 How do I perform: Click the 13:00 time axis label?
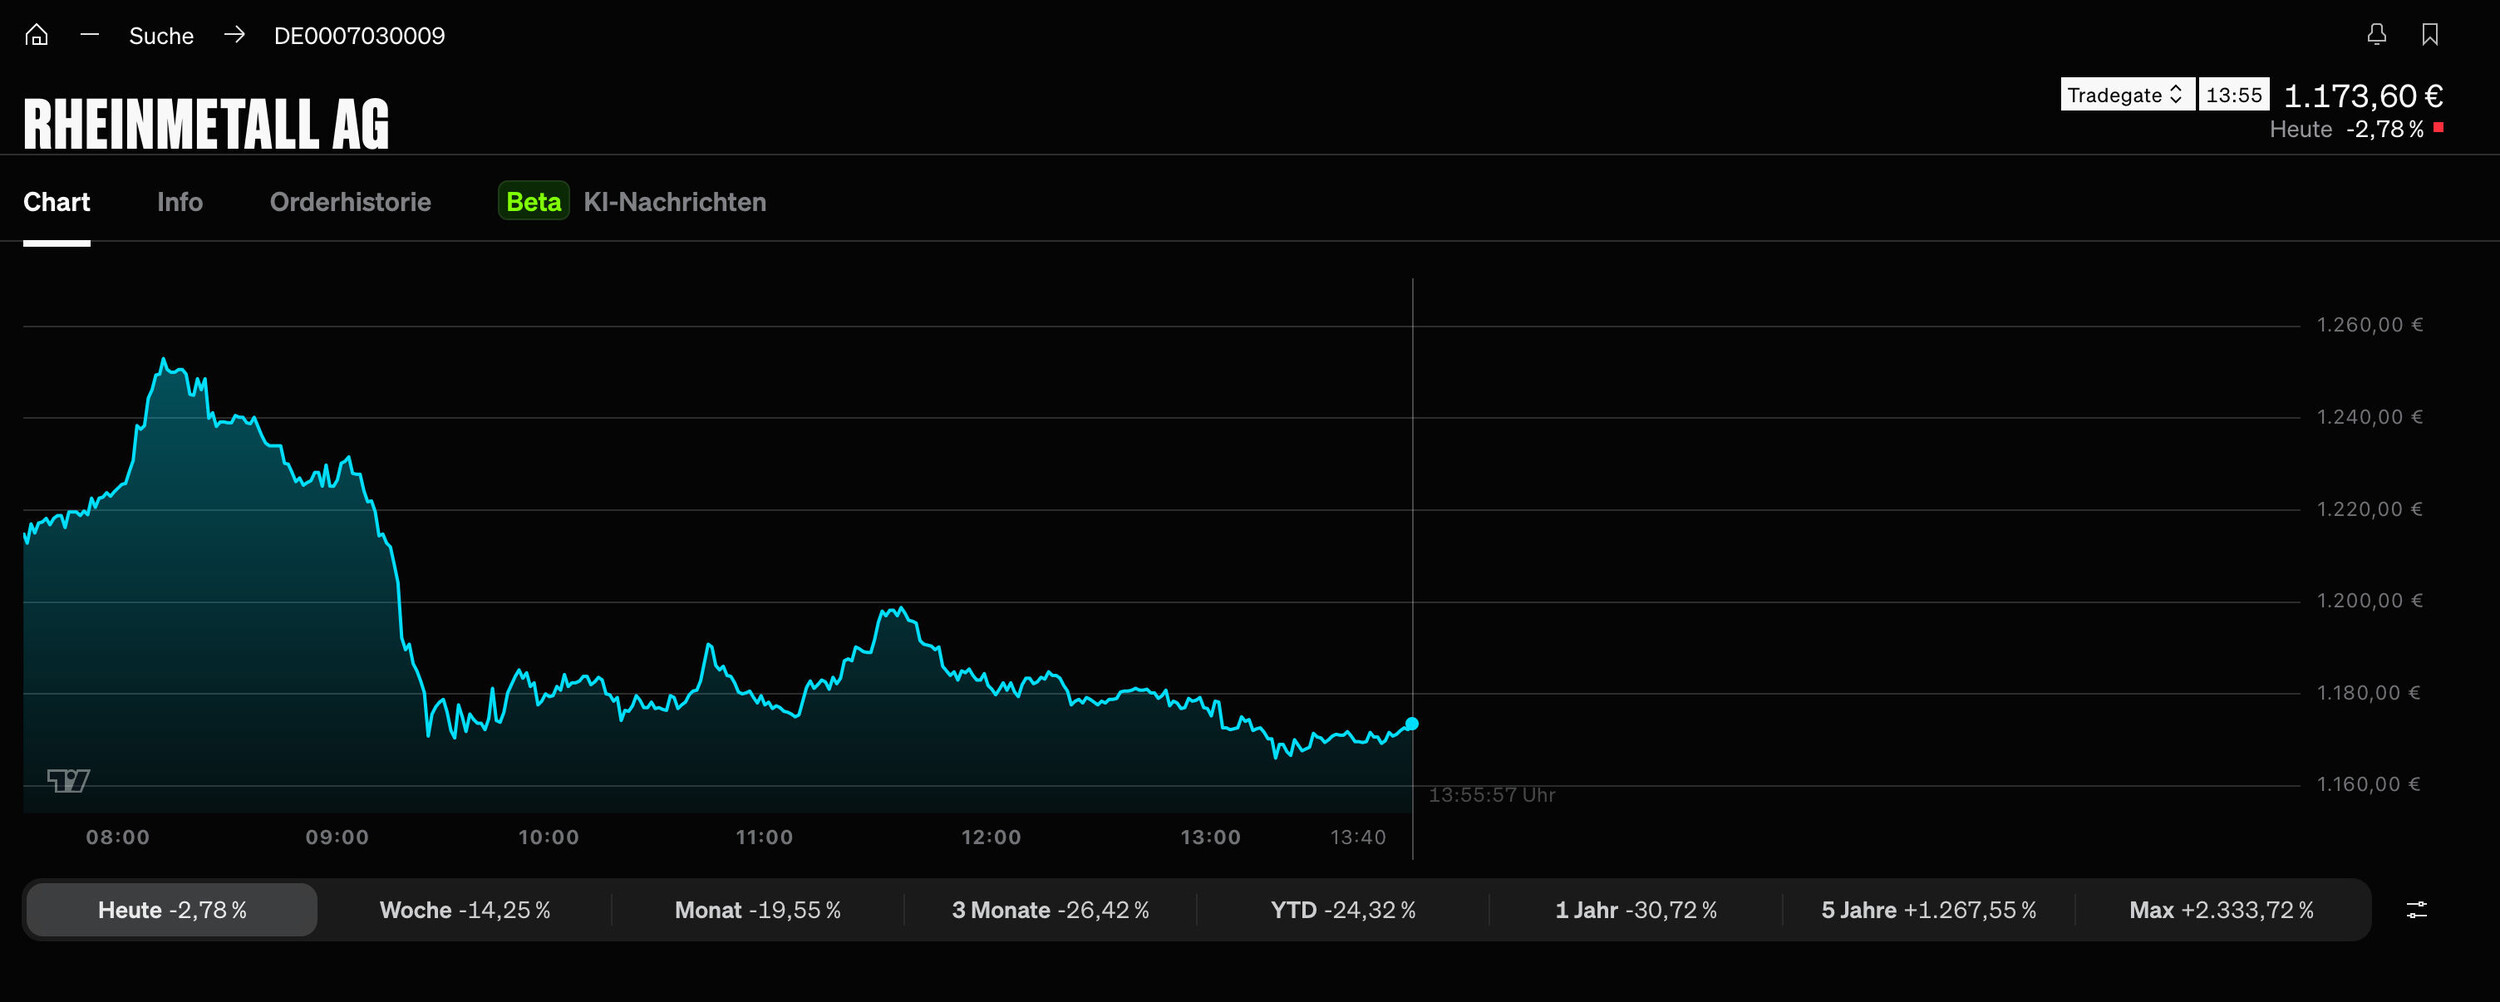click(x=1210, y=837)
